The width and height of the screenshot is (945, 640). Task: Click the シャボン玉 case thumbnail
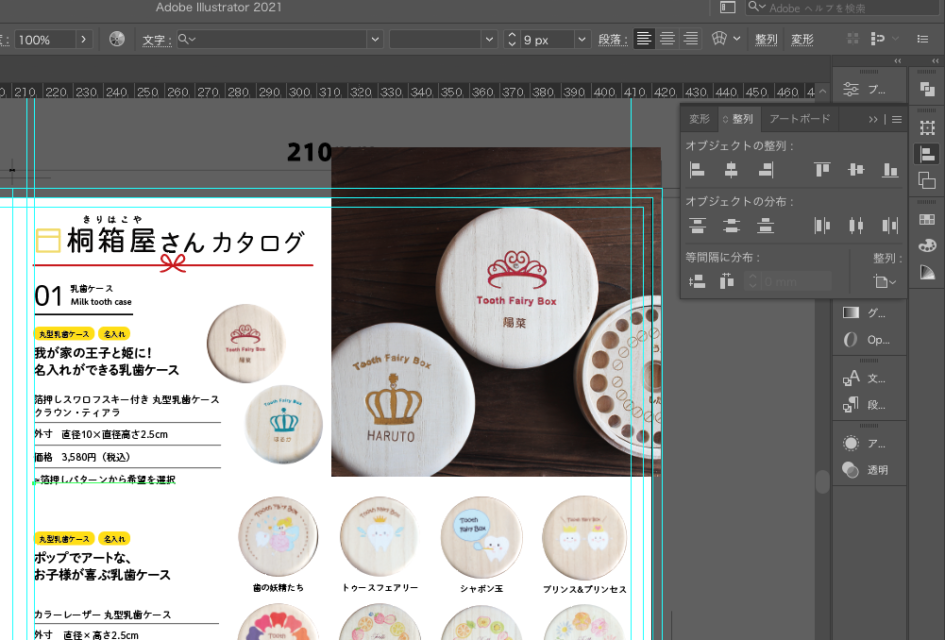coord(481,536)
